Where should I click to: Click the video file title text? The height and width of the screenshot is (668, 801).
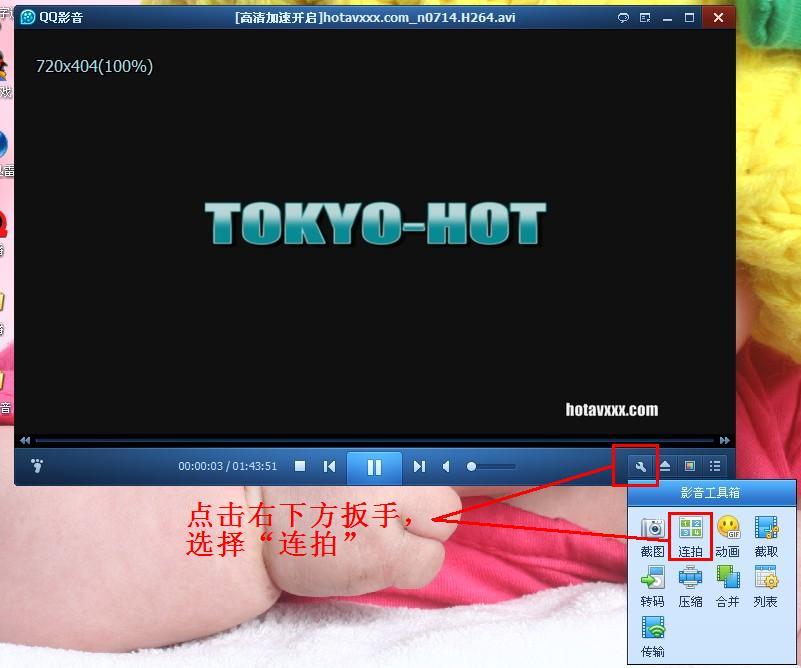click(x=375, y=18)
